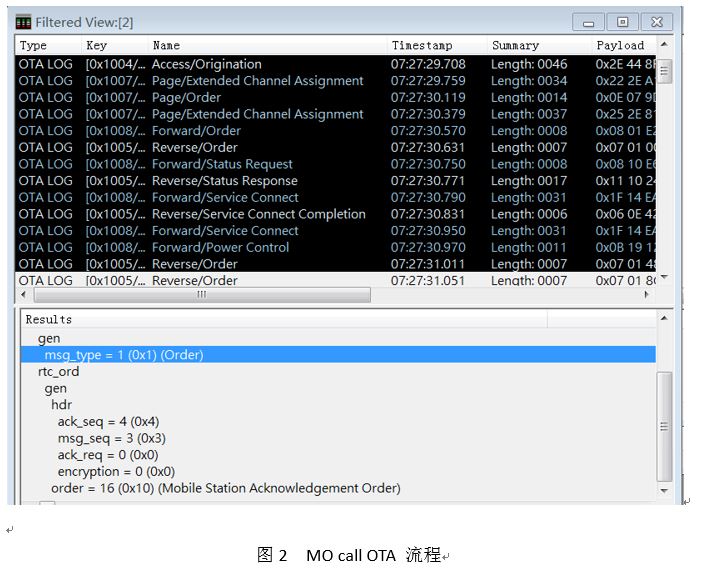This screenshot has height=574, width=701.
Task: Click the Results pane scrollbar thumb
Action: pos(664,426)
